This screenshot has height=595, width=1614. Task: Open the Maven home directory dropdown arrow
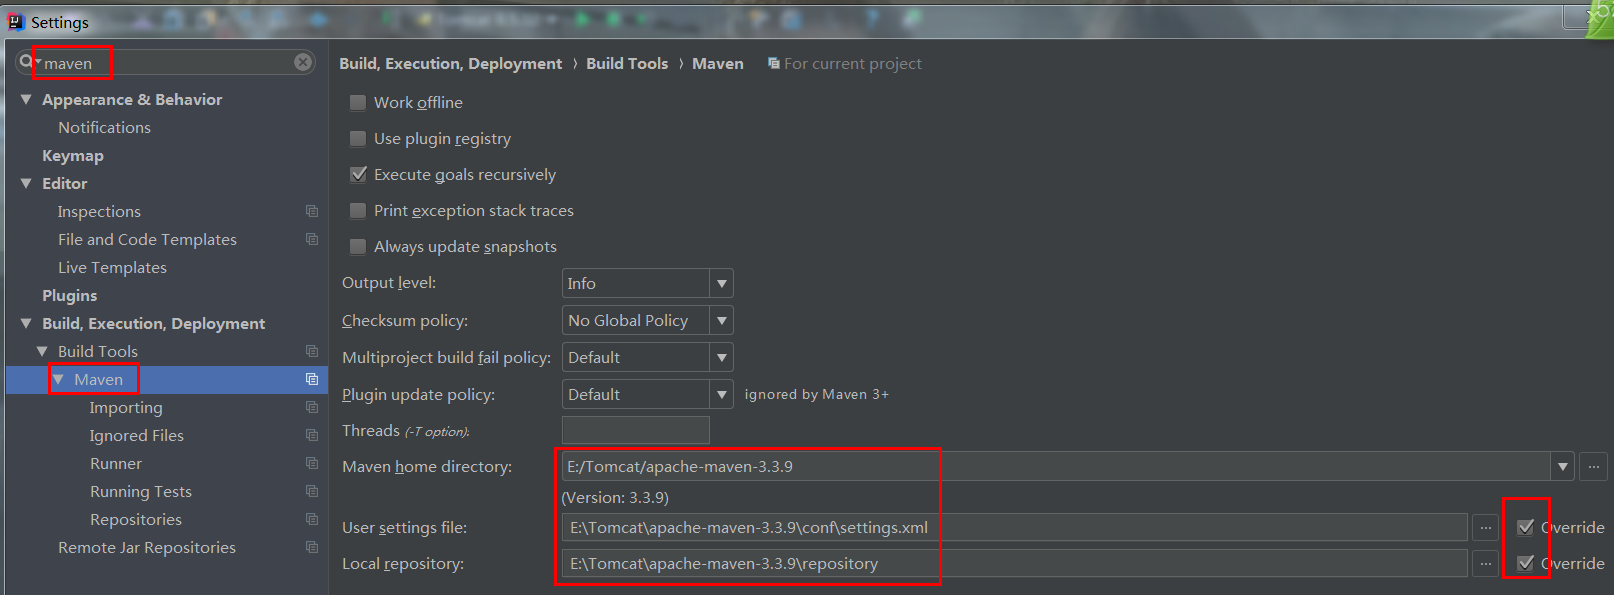[x=1563, y=466]
